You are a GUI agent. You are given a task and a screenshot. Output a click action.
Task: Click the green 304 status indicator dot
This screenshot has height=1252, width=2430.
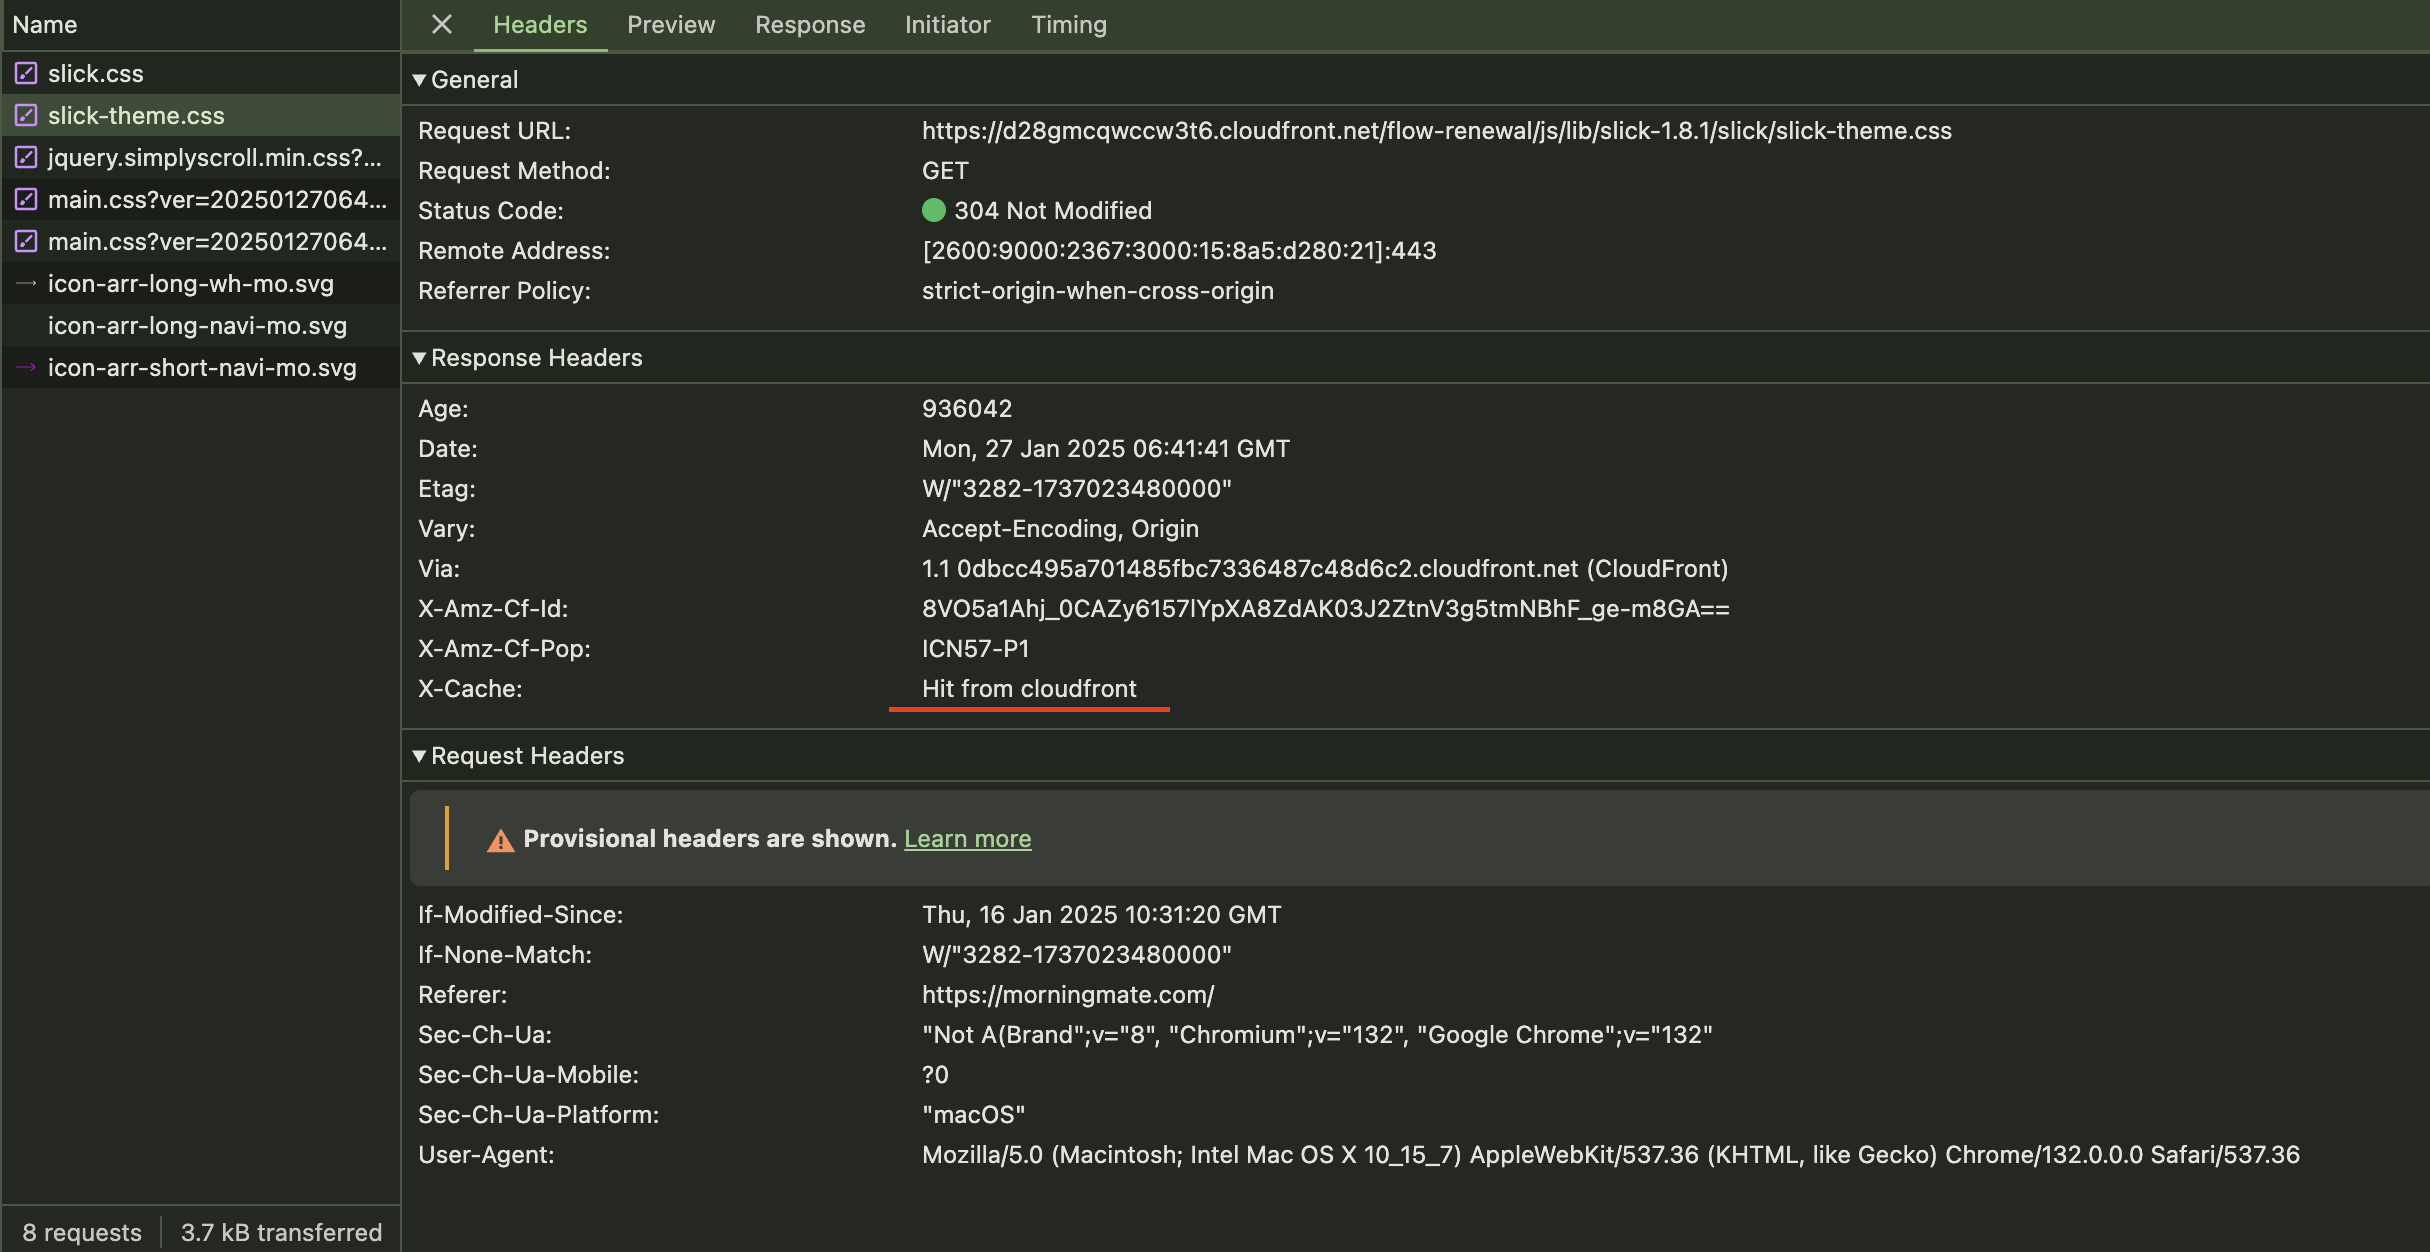933,210
